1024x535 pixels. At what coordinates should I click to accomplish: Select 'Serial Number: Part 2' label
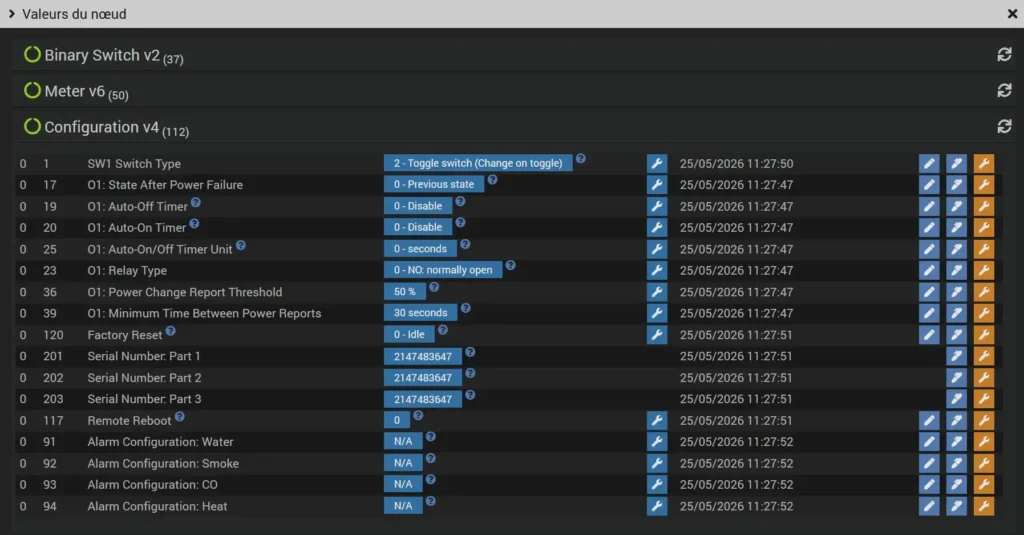tap(144, 378)
